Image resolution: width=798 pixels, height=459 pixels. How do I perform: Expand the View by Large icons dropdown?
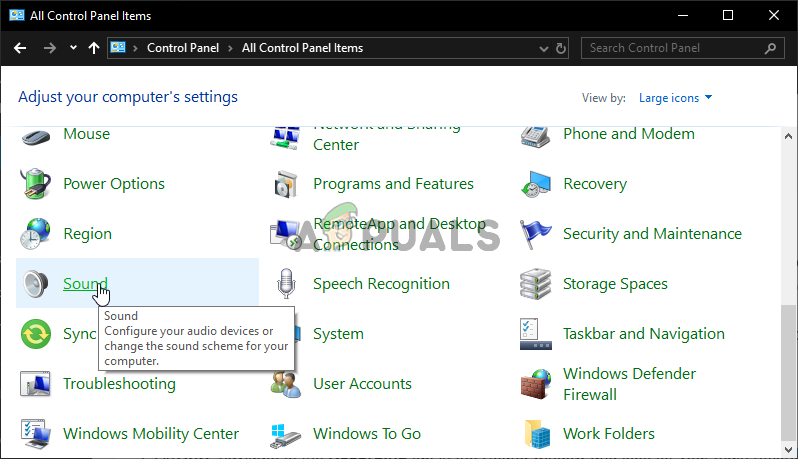coord(676,98)
